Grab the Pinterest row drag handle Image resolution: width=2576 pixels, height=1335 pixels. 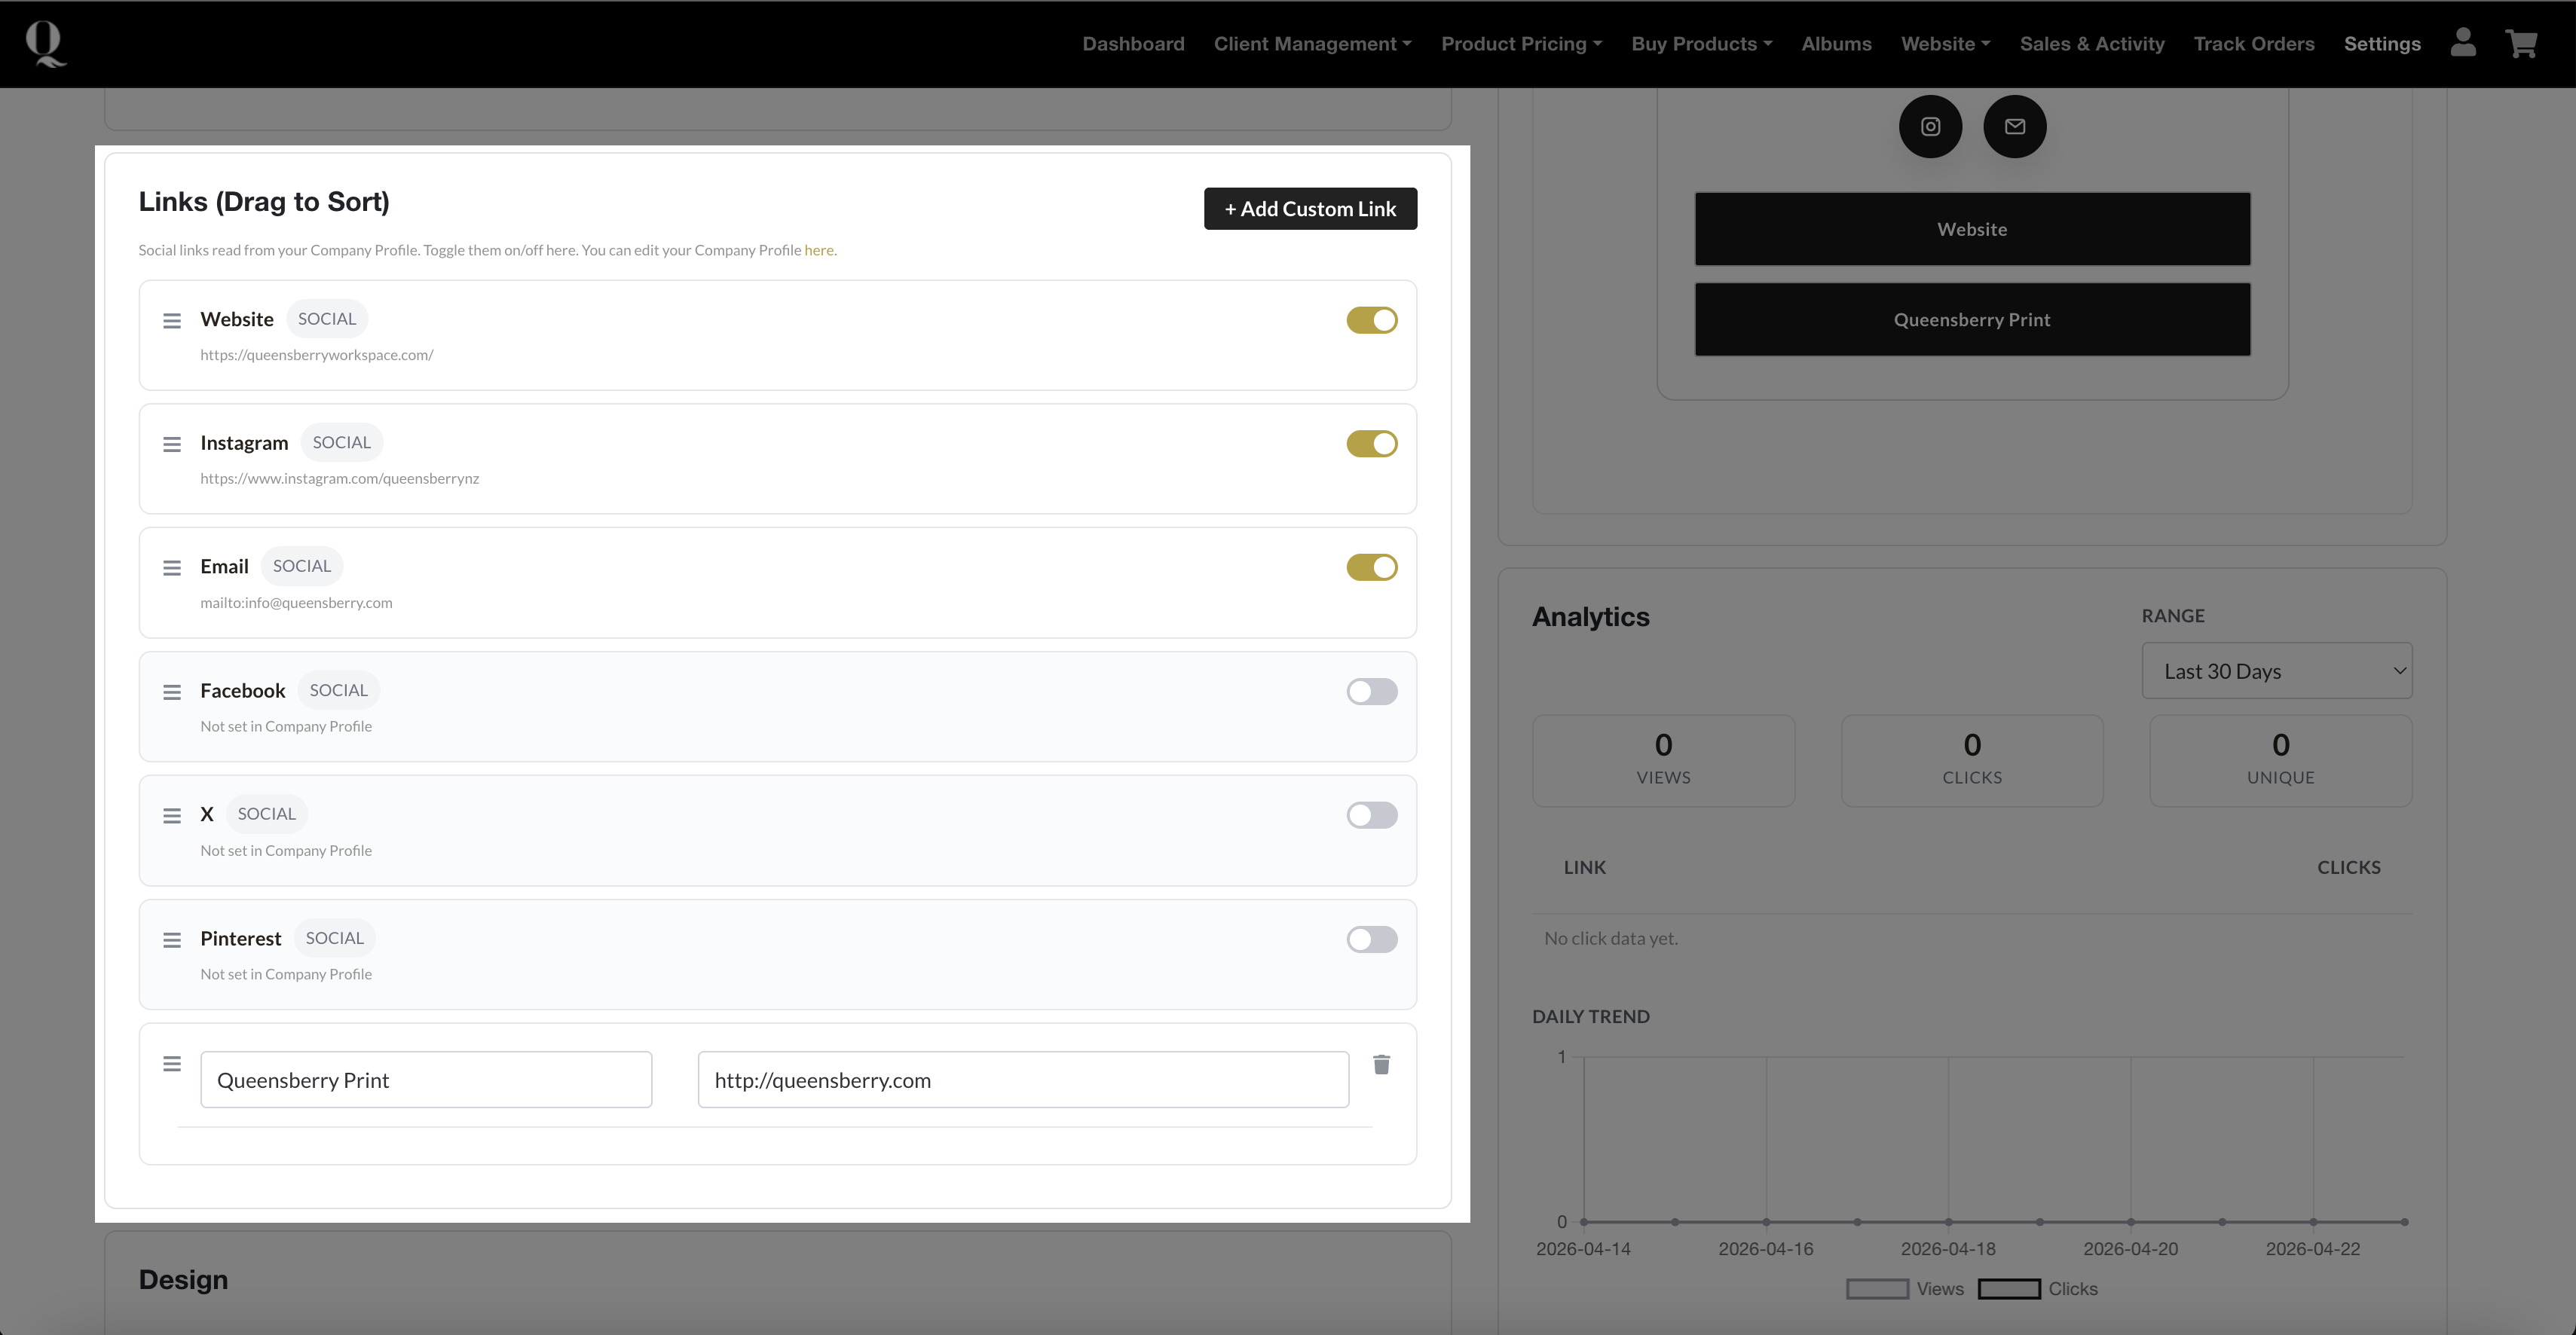(172, 939)
